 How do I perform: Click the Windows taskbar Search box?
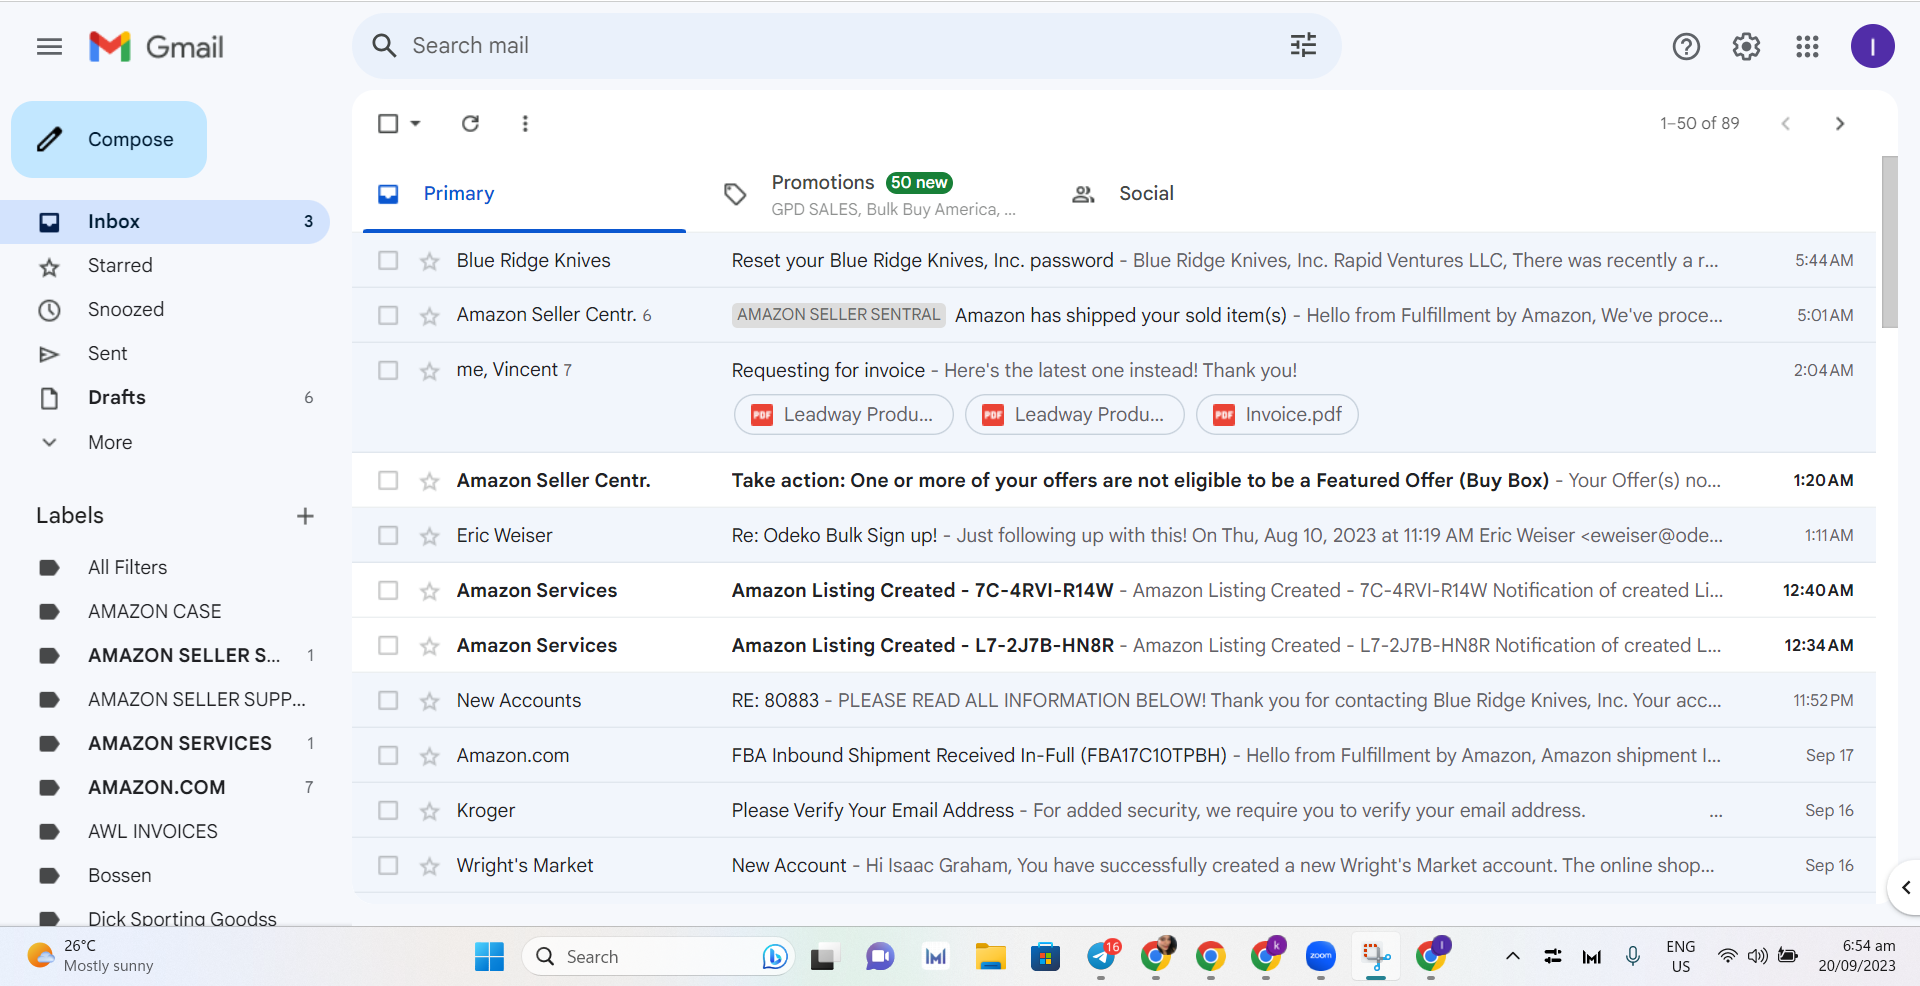658,957
